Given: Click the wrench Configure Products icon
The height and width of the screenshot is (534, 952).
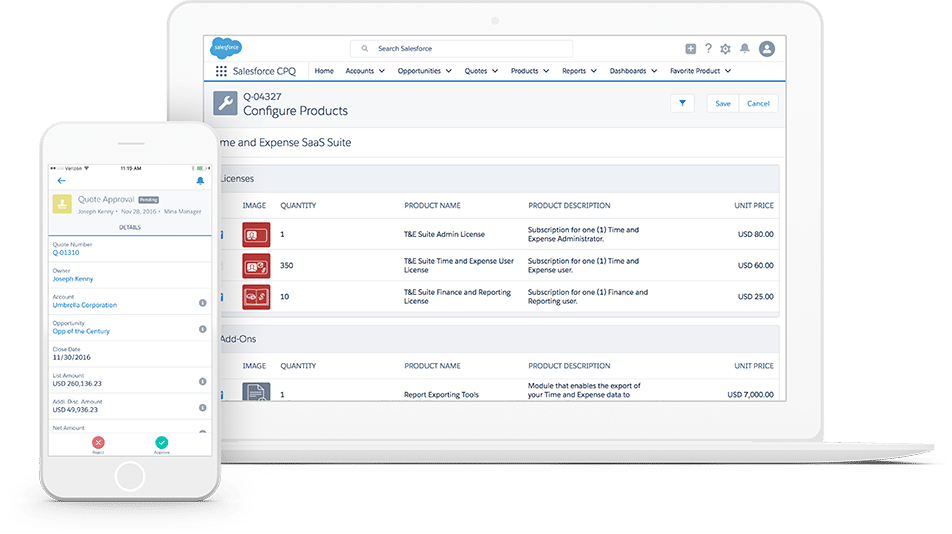Looking at the screenshot, I should click(x=225, y=103).
